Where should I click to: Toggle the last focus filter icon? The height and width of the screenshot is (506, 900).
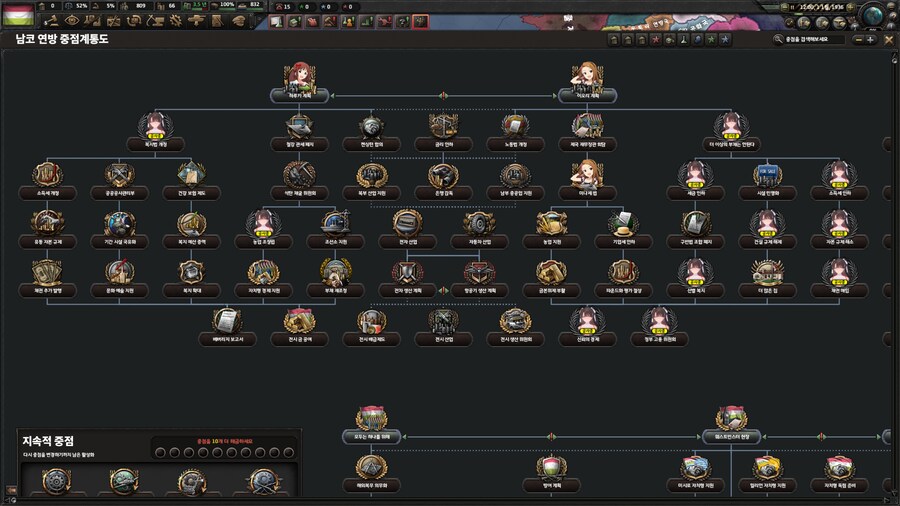(x=725, y=40)
